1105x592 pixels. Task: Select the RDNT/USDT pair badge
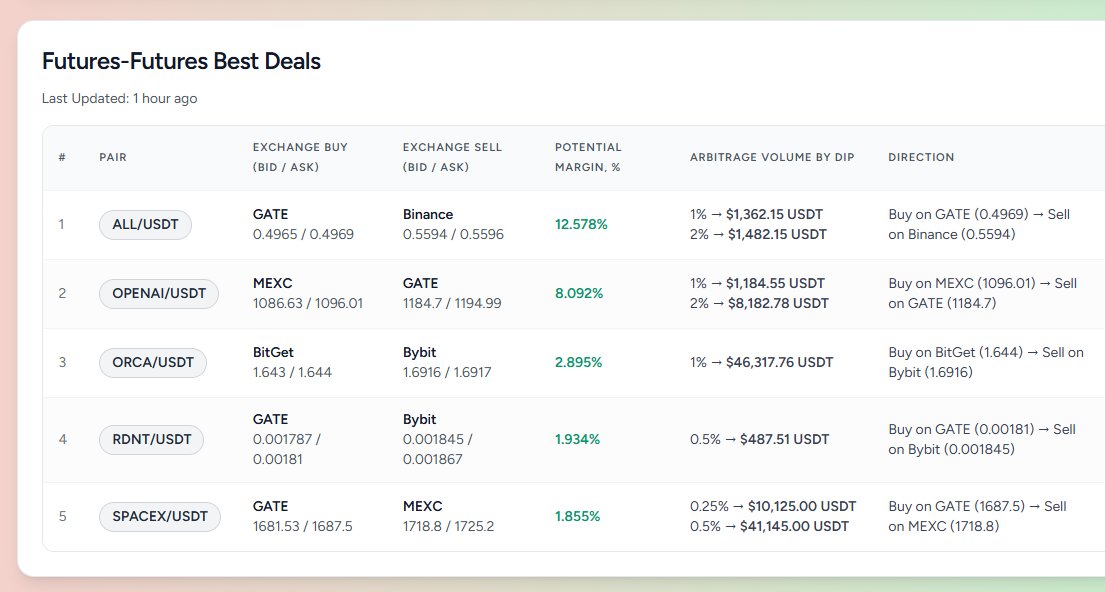(152, 440)
